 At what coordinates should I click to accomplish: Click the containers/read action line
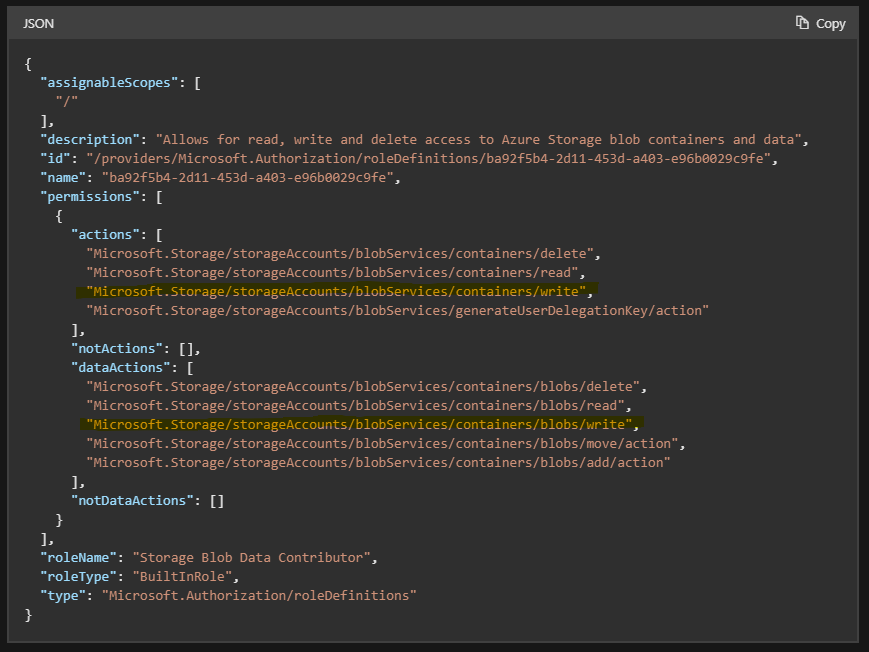(x=332, y=272)
